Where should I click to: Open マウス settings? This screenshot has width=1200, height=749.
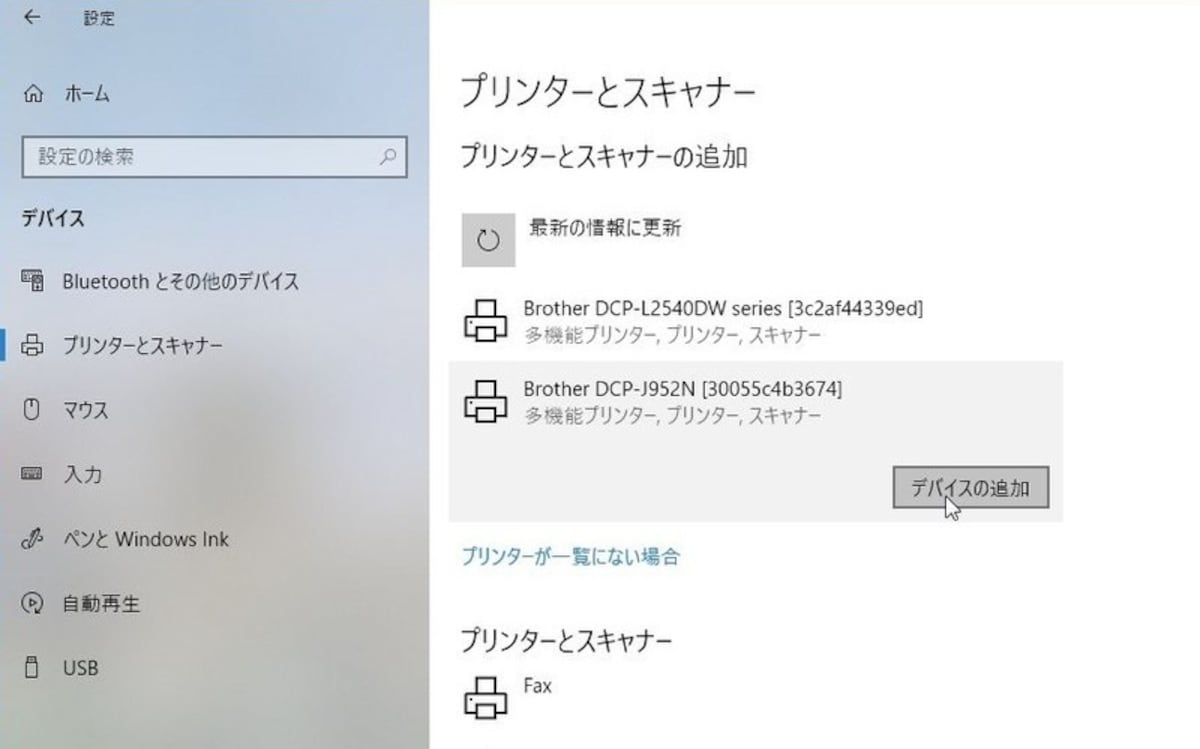(86, 410)
